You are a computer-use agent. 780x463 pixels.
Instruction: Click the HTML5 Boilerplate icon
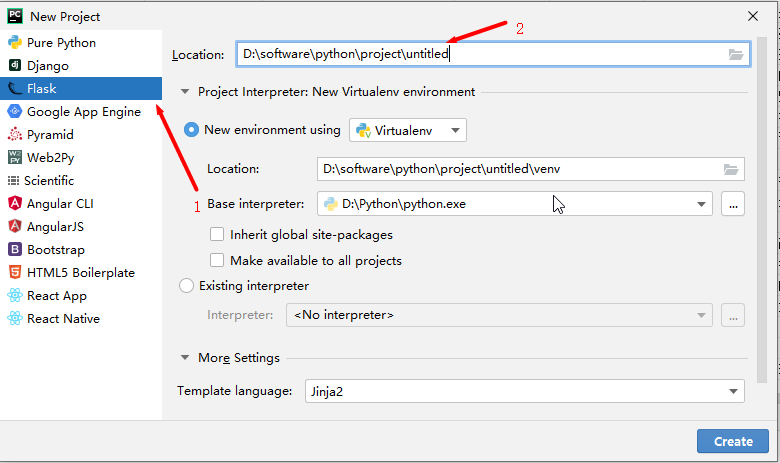[x=15, y=273]
